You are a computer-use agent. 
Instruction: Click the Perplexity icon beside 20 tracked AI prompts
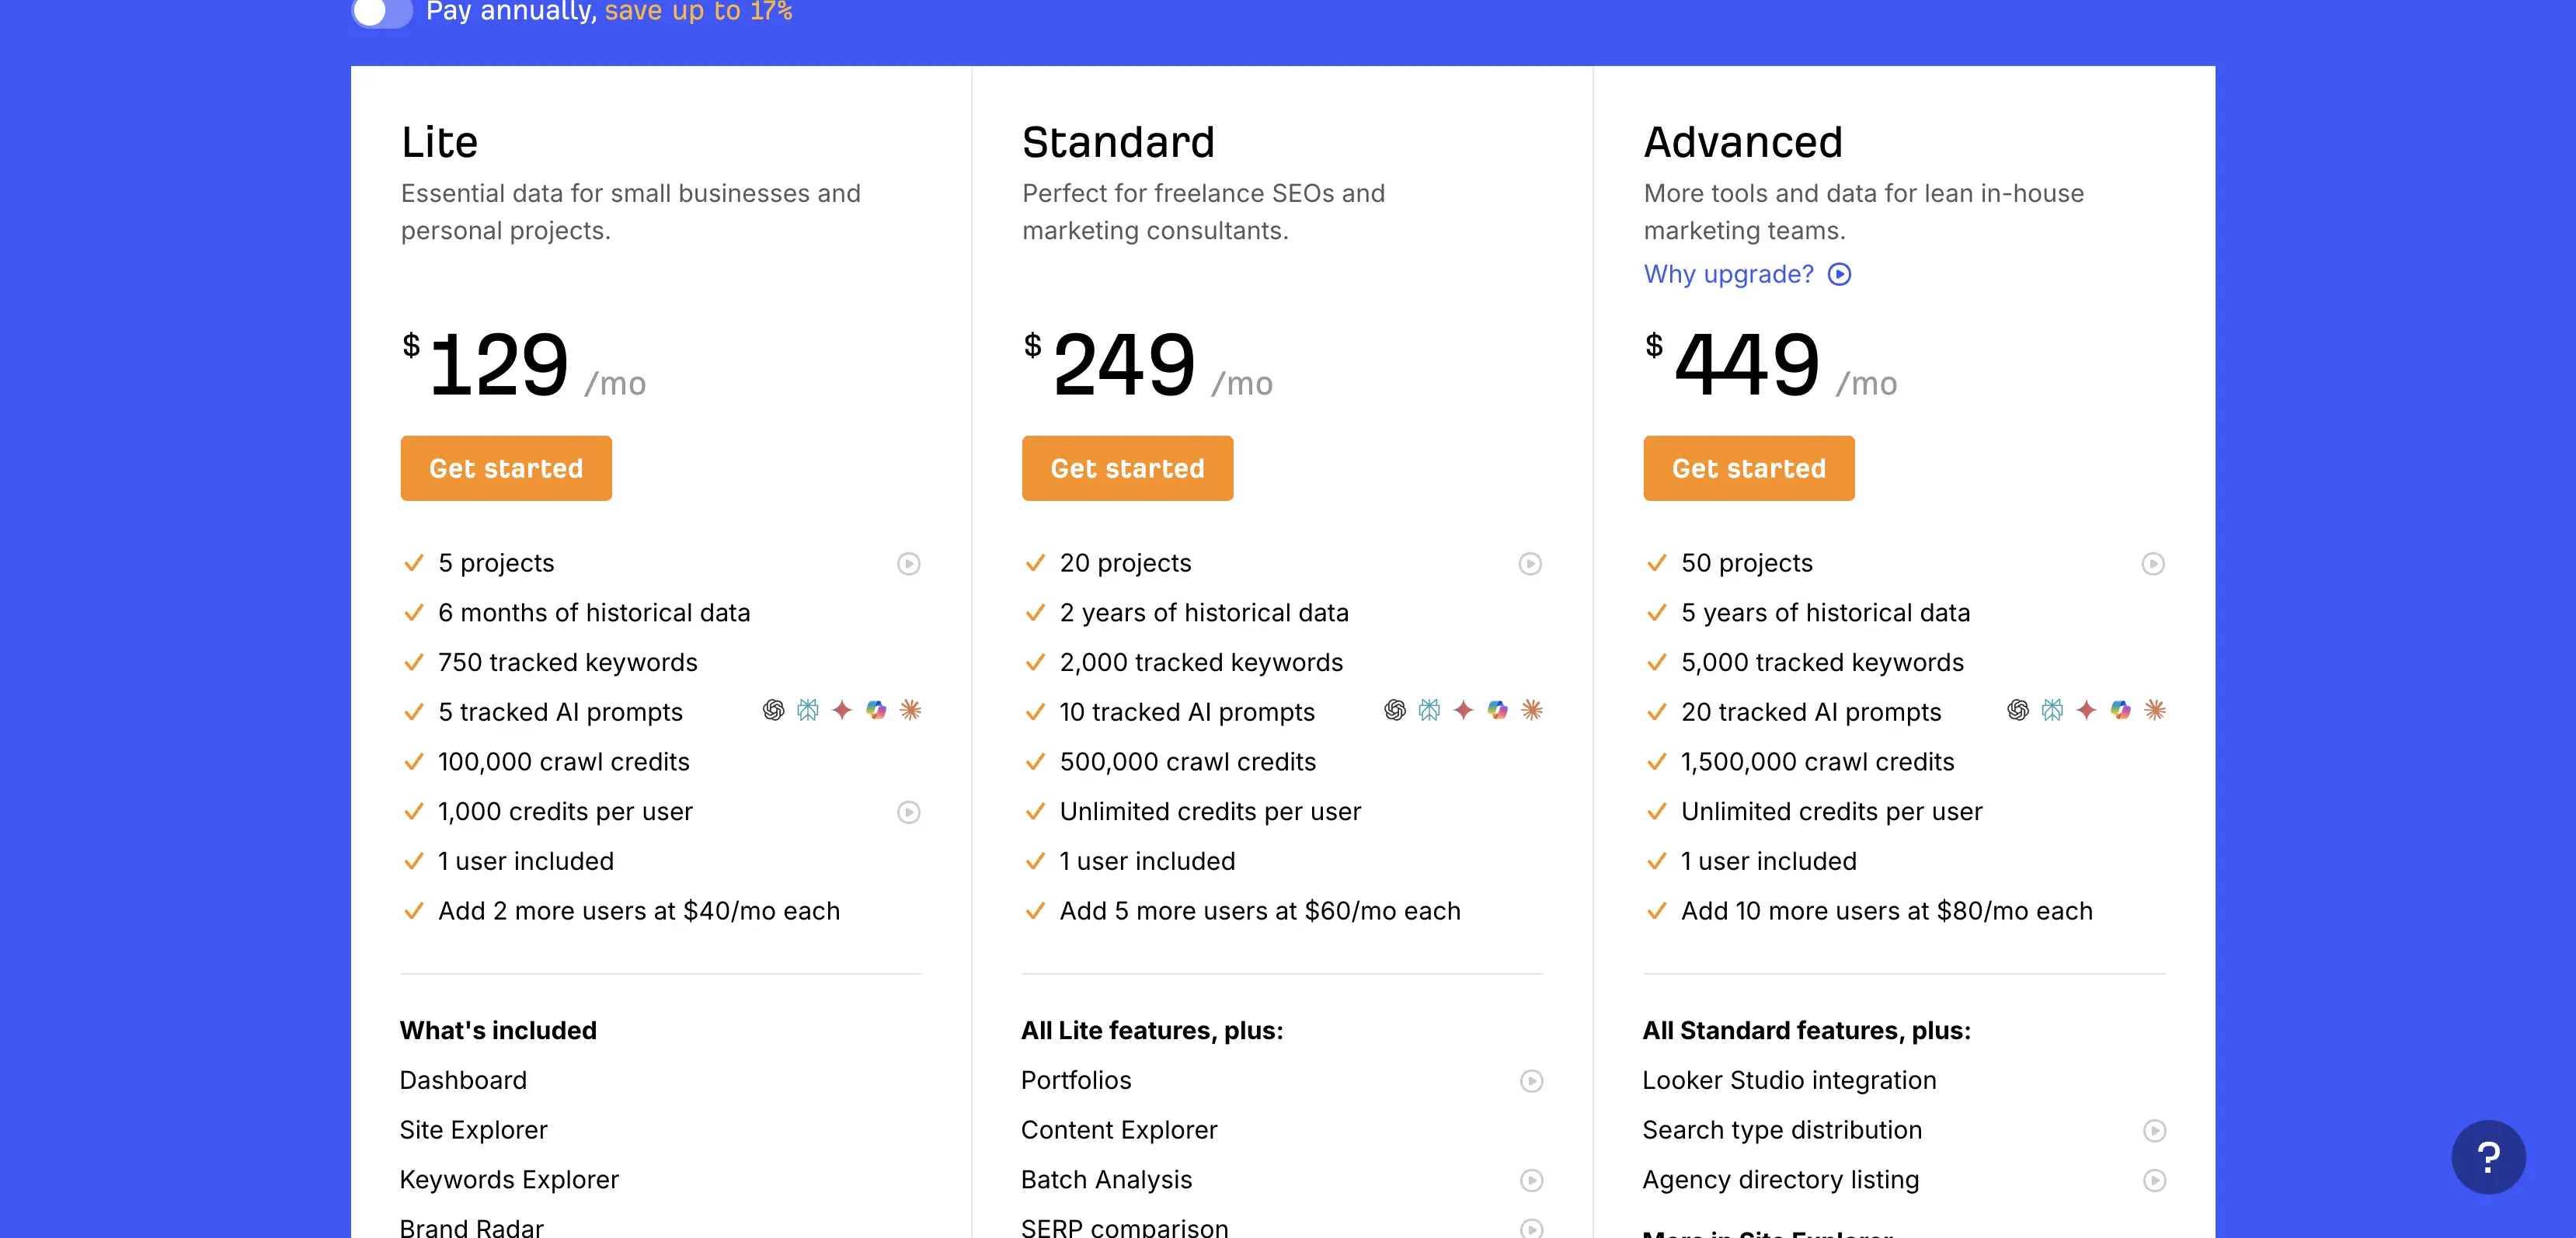coord(2052,710)
